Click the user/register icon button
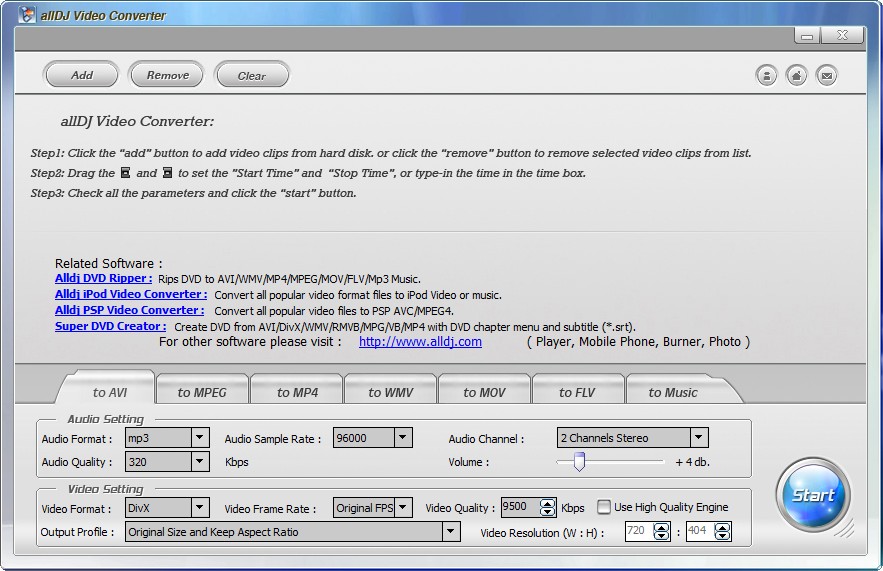This screenshot has height=571, width=883. [x=766, y=75]
